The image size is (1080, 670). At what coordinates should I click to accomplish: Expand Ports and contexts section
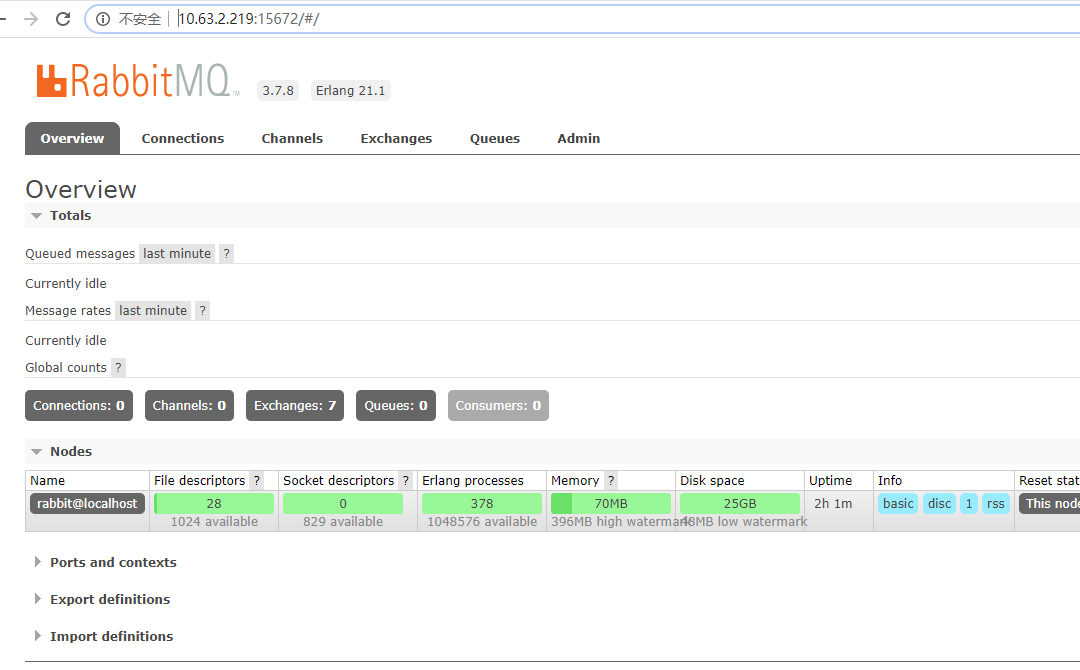(x=112, y=563)
